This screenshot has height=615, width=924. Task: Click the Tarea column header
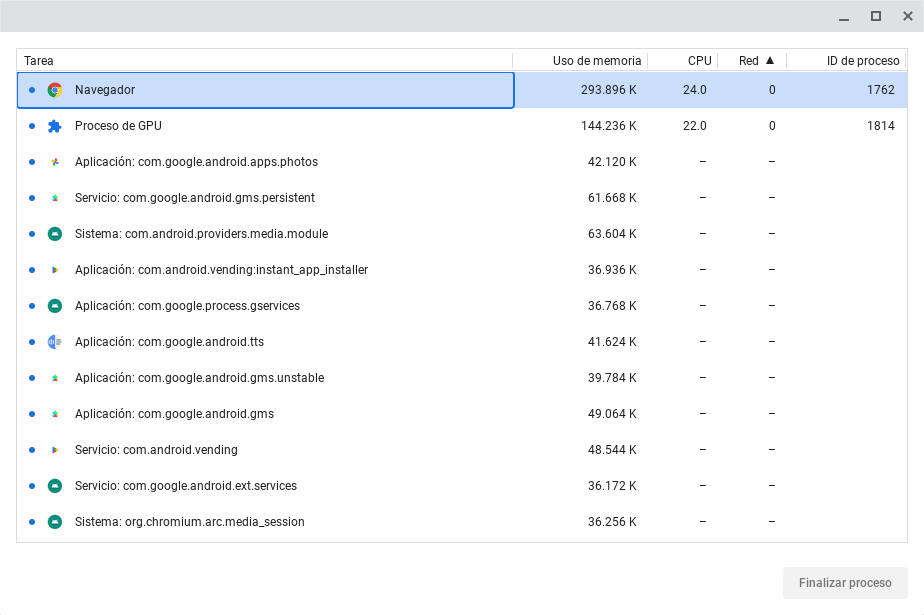38,60
